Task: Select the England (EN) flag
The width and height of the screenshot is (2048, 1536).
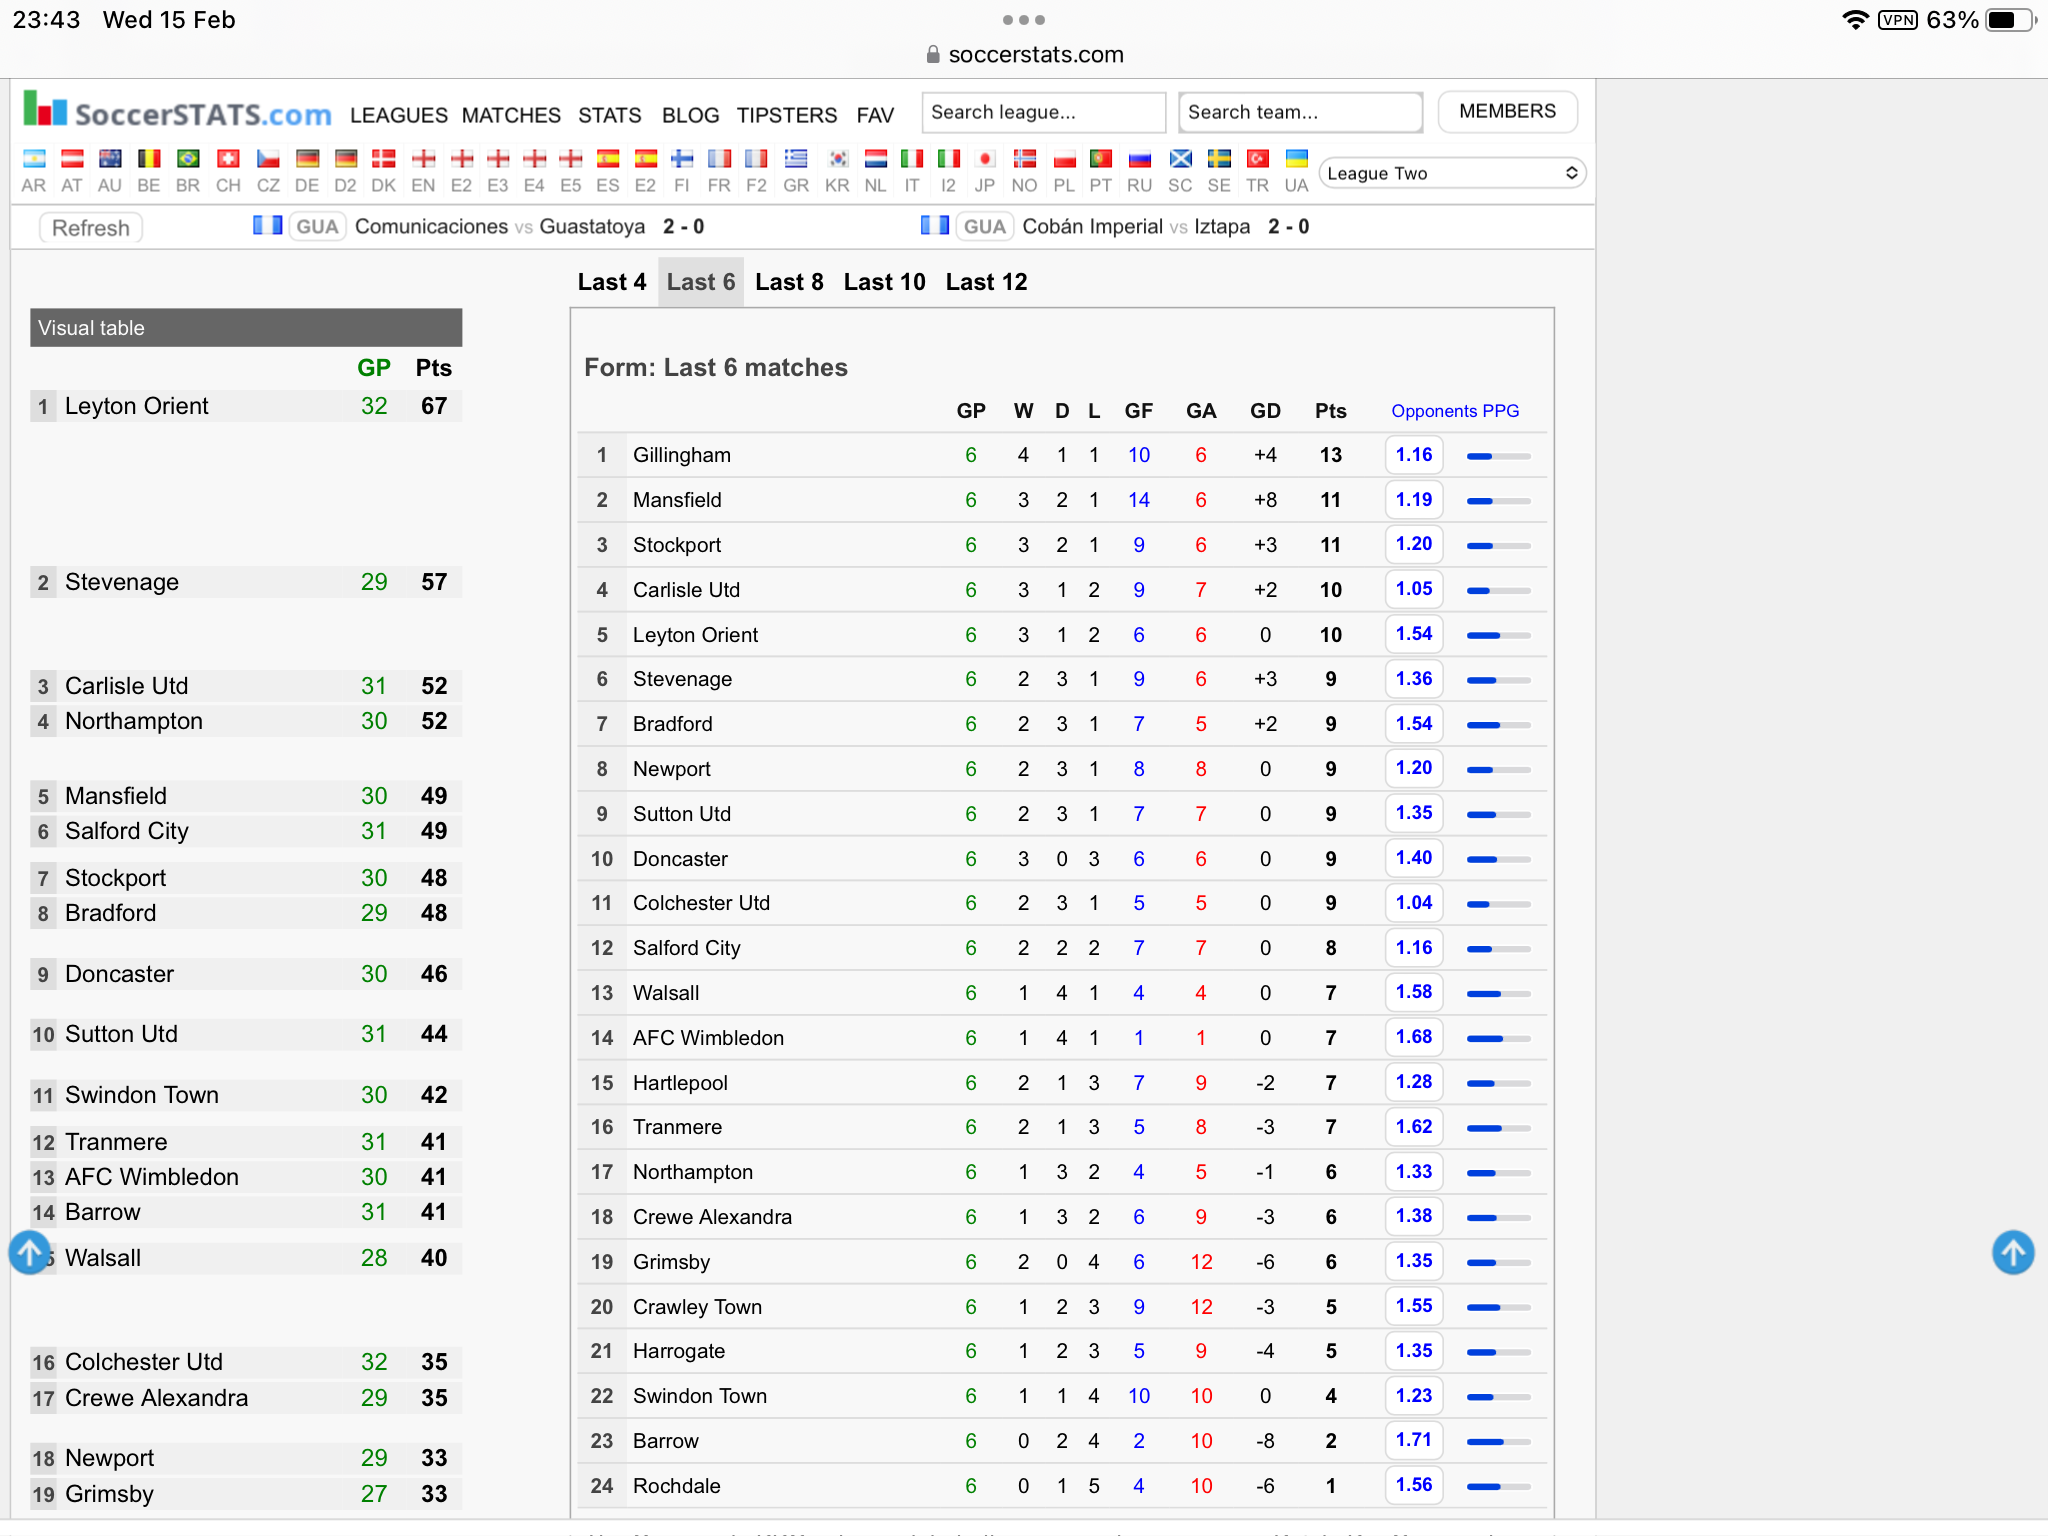Action: 423,158
